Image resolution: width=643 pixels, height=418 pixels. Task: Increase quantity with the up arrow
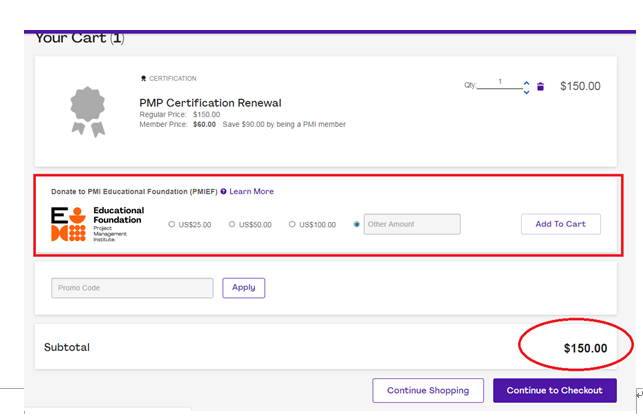[x=527, y=82]
